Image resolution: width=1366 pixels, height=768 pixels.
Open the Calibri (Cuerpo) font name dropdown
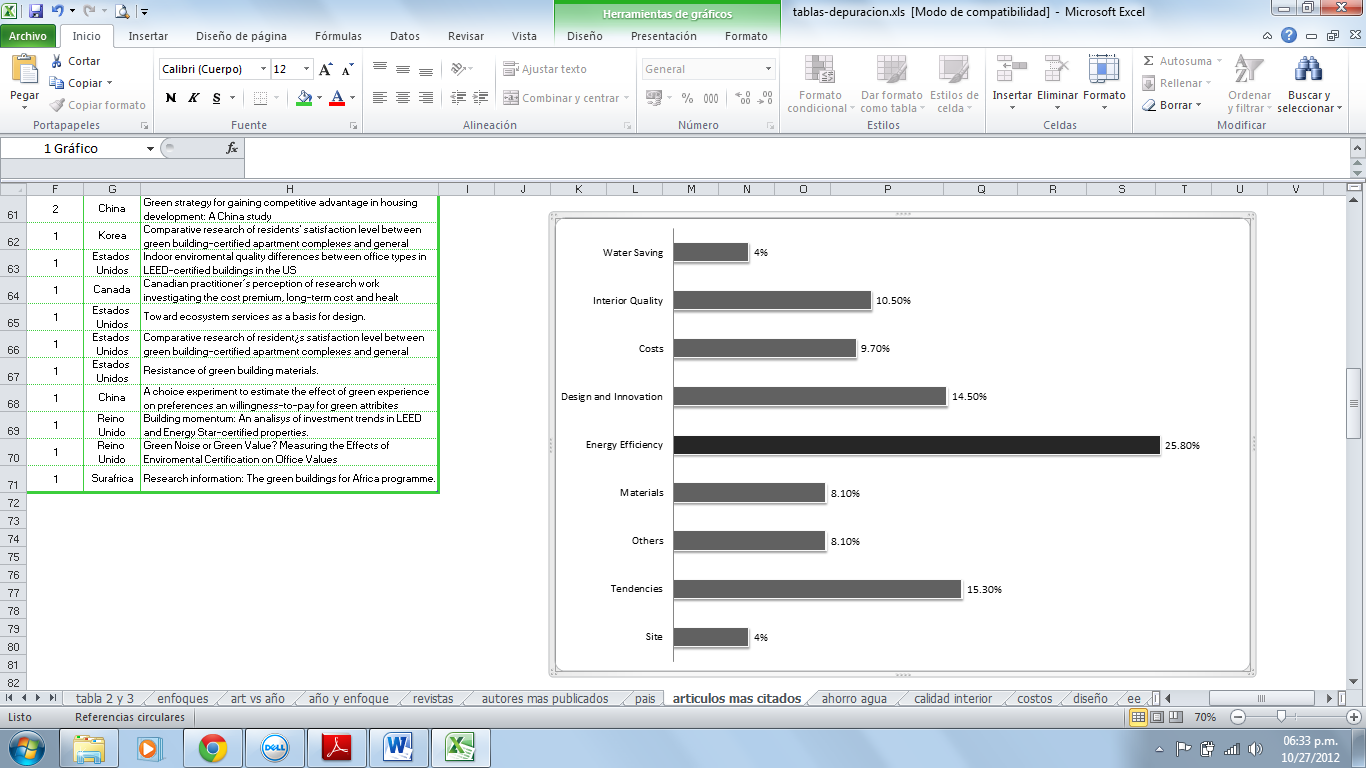coord(264,69)
